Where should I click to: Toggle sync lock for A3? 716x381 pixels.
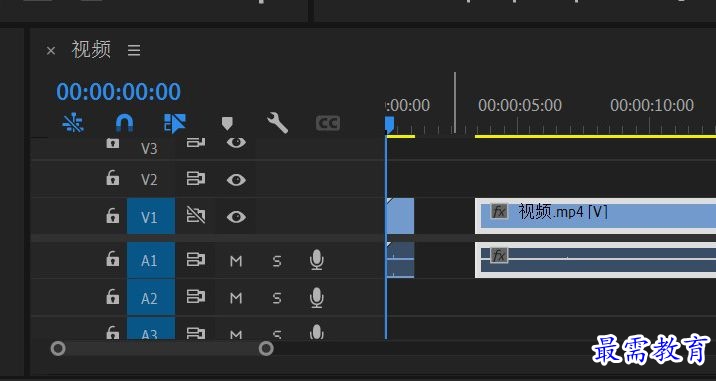click(x=195, y=333)
